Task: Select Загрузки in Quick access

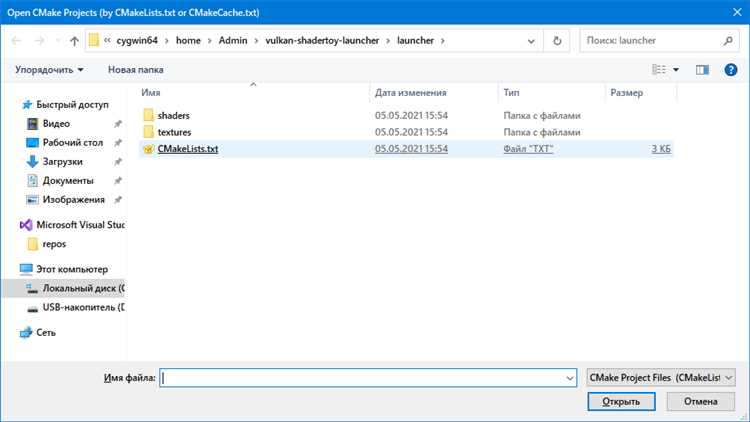Action: point(62,162)
